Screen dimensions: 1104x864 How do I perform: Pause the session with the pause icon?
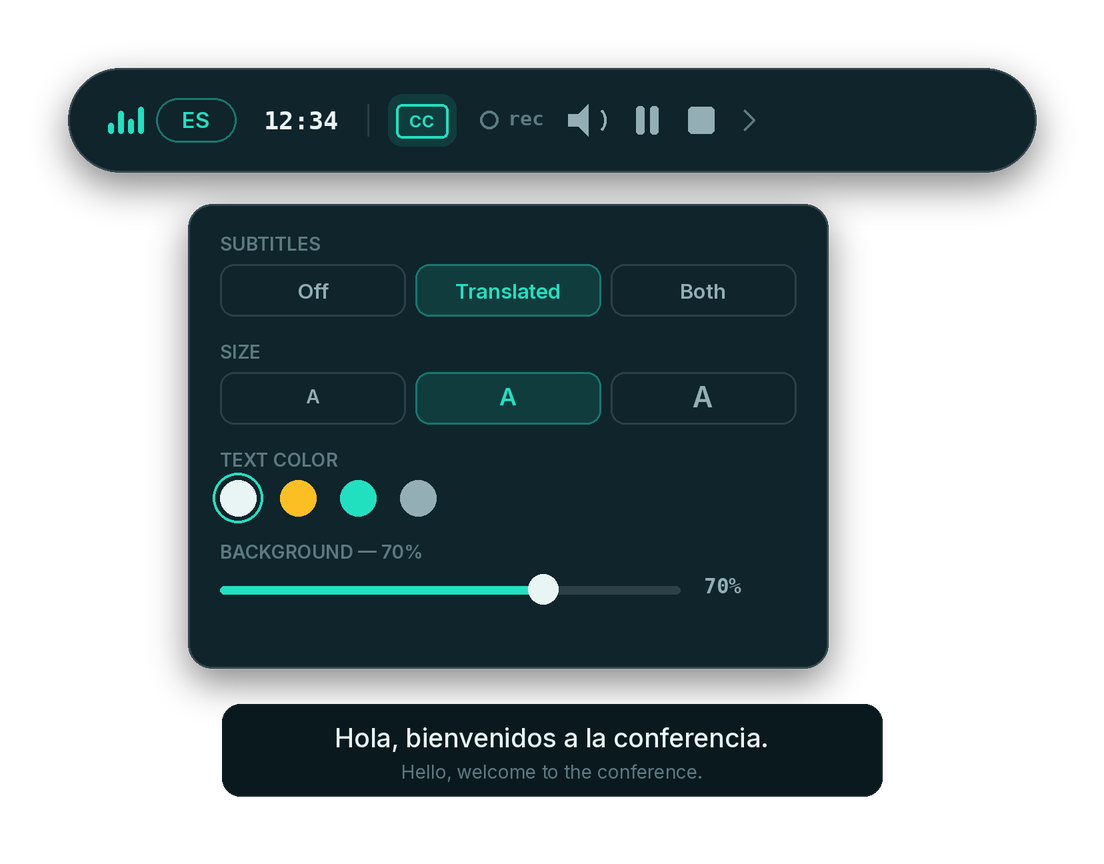(x=647, y=120)
